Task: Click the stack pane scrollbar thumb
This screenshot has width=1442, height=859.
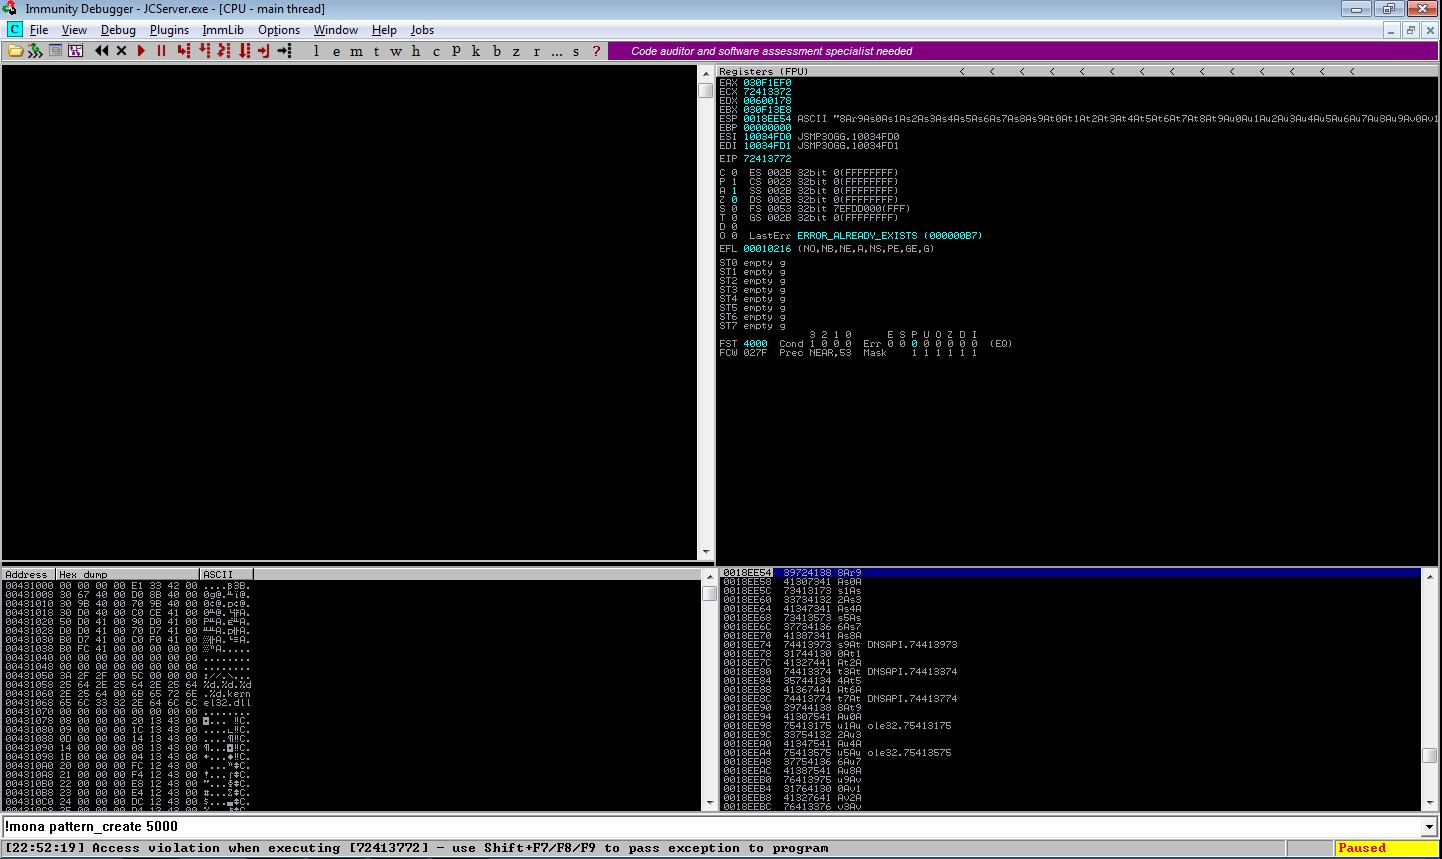Action: (1430, 755)
